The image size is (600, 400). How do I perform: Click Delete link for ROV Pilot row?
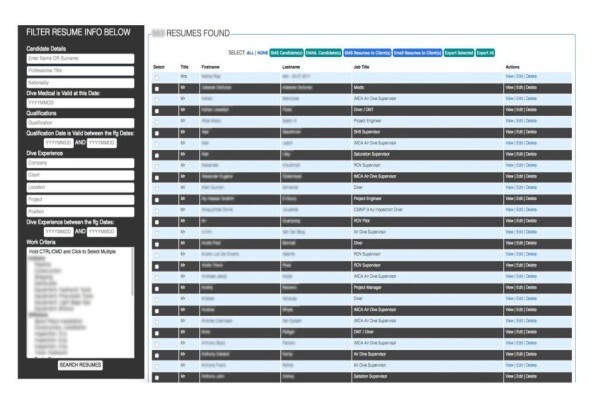pyautogui.click(x=531, y=221)
